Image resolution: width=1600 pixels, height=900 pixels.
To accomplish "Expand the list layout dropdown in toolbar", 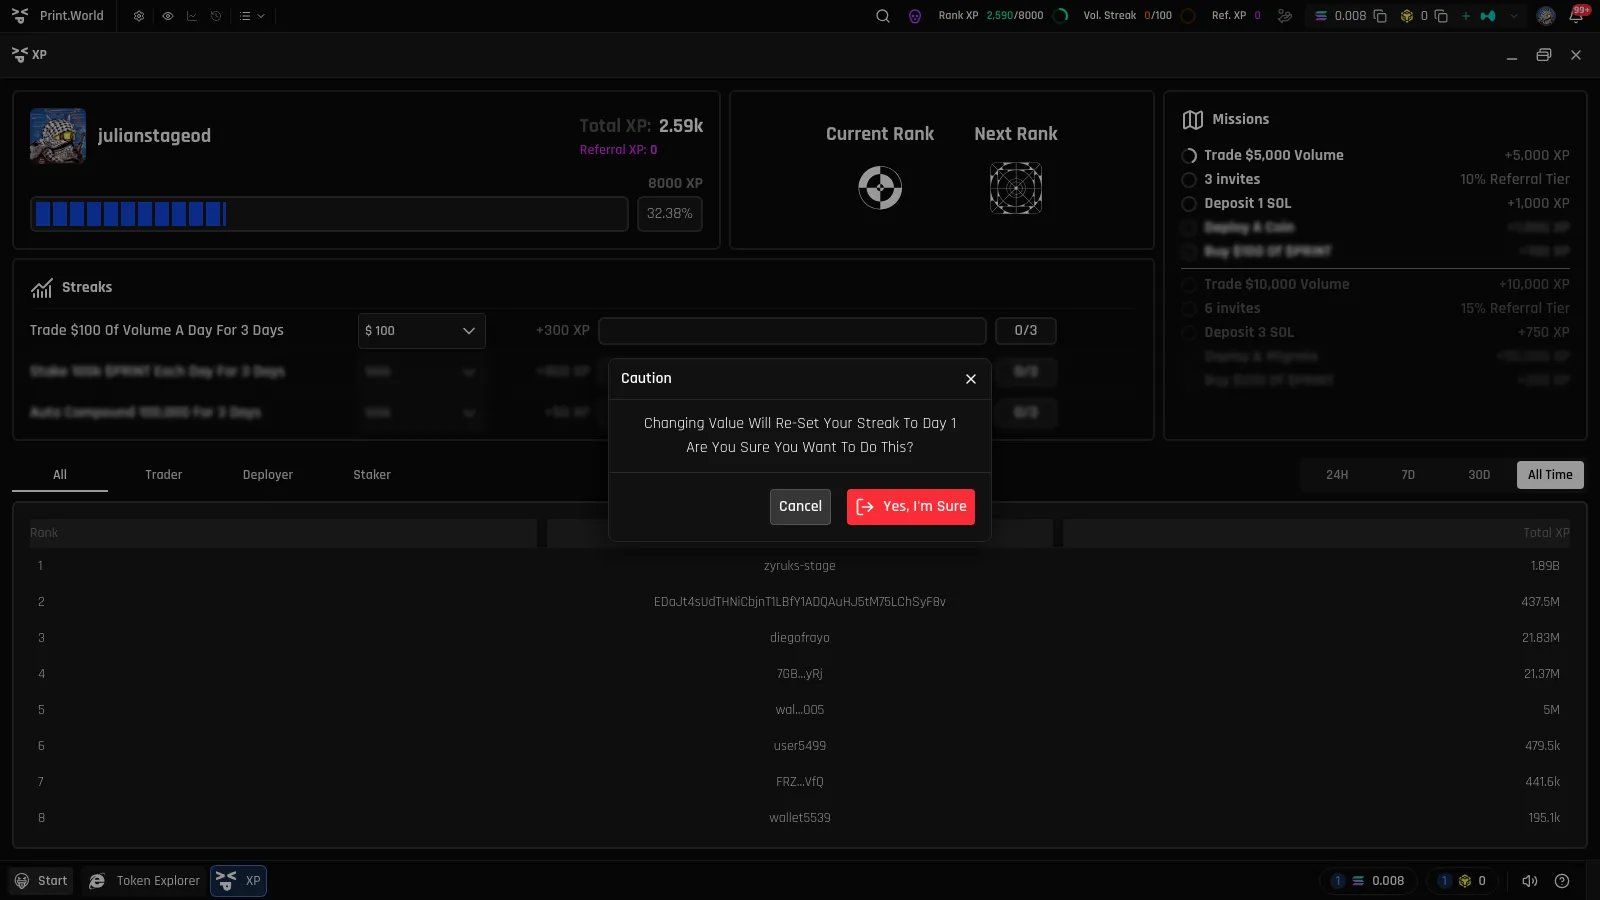I will [252, 16].
